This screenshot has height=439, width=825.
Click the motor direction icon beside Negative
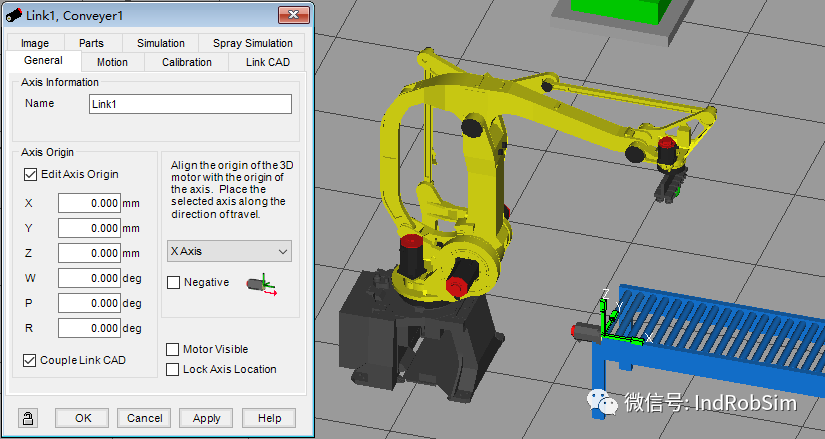[261, 284]
